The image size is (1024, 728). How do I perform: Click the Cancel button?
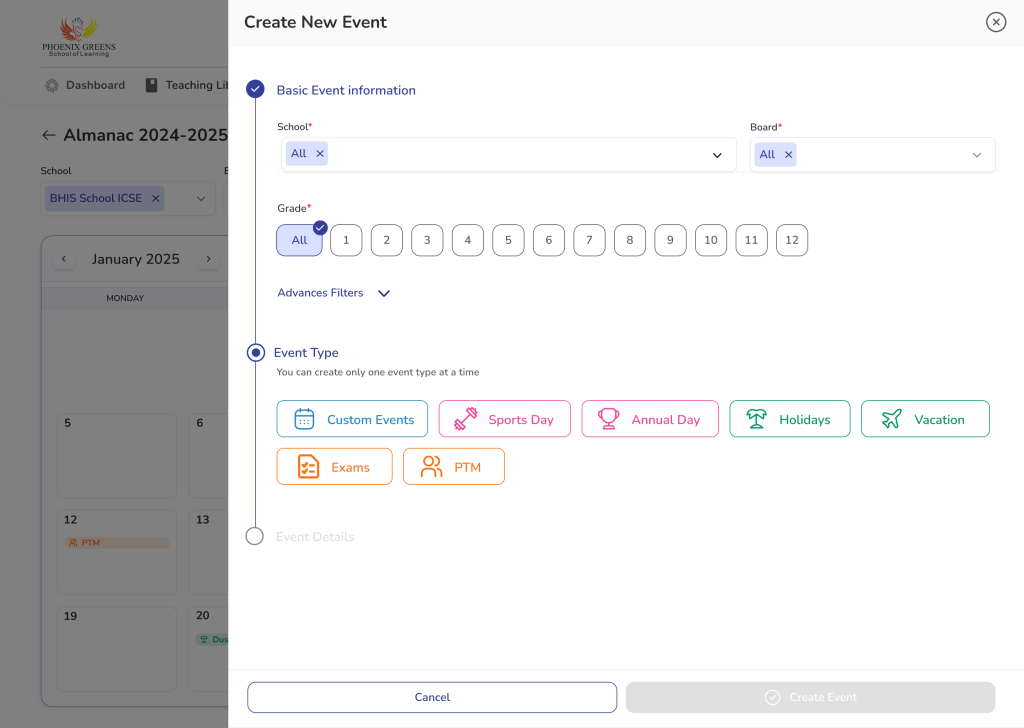pyautogui.click(x=432, y=697)
